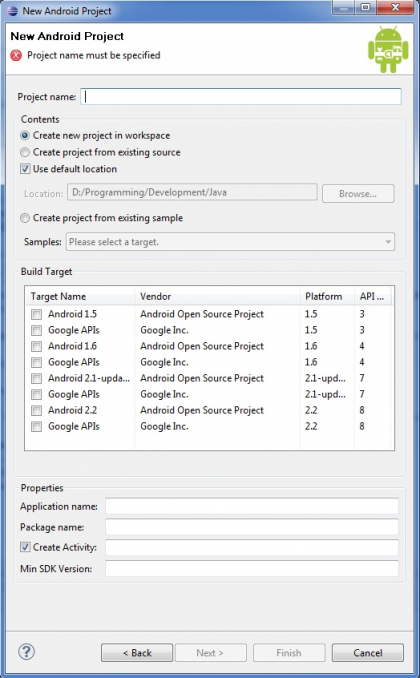
Task: Check the Android 2.2 build target
Action: [36, 410]
